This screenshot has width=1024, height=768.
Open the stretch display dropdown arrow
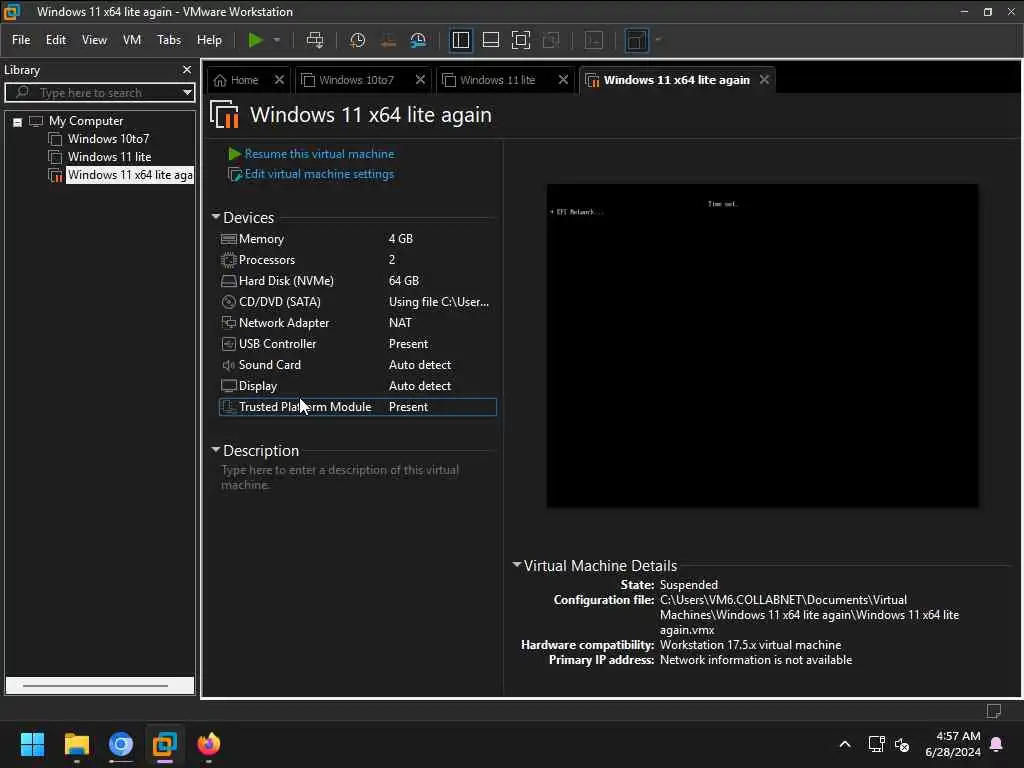point(658,40)
